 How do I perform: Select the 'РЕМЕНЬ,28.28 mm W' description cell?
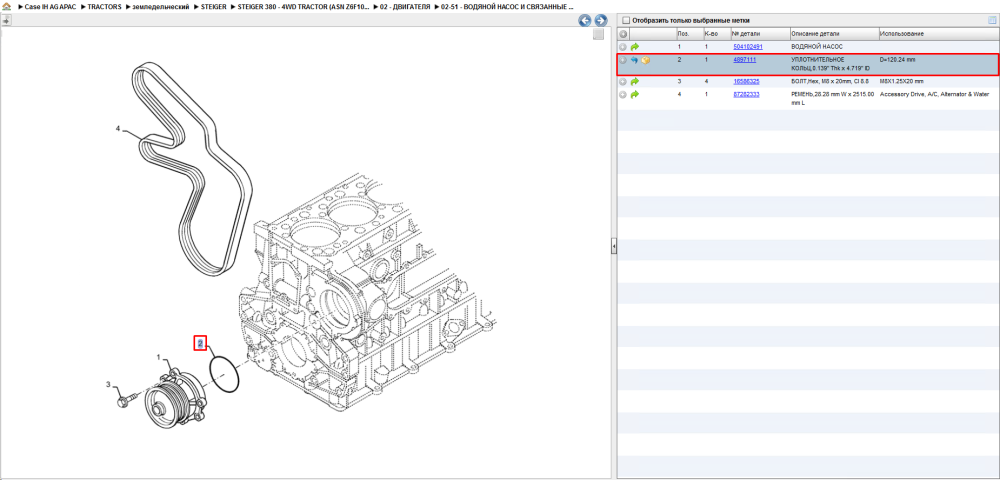point(833,98)
